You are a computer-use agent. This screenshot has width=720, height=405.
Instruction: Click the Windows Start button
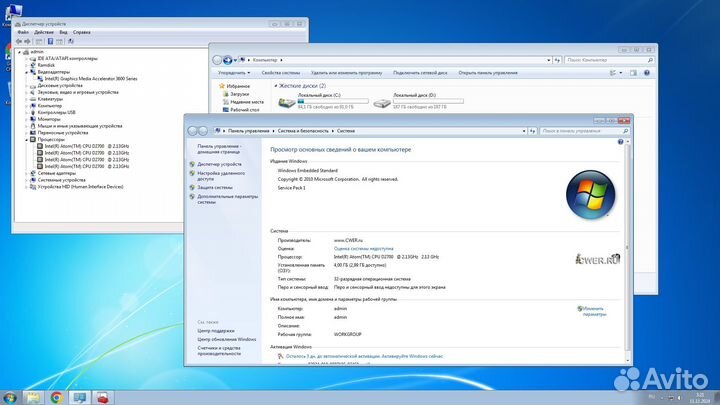click(x=12, y=396)
